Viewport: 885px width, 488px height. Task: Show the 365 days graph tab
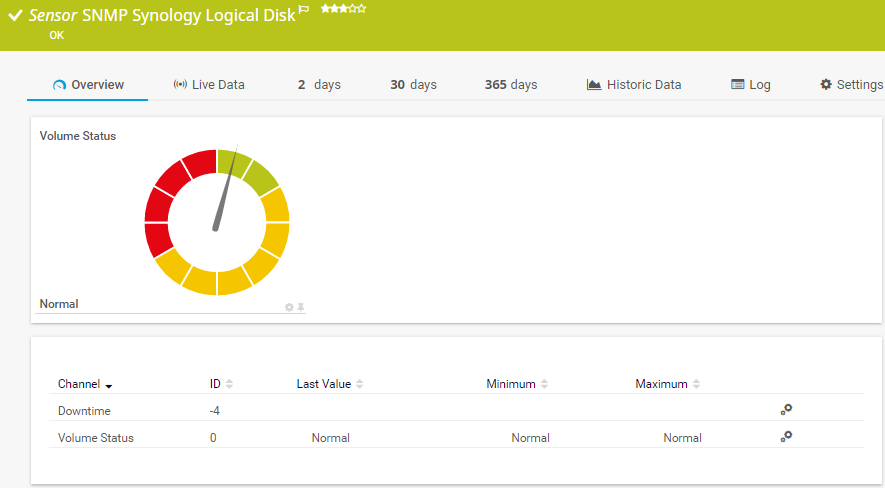(x=511, y=85)
